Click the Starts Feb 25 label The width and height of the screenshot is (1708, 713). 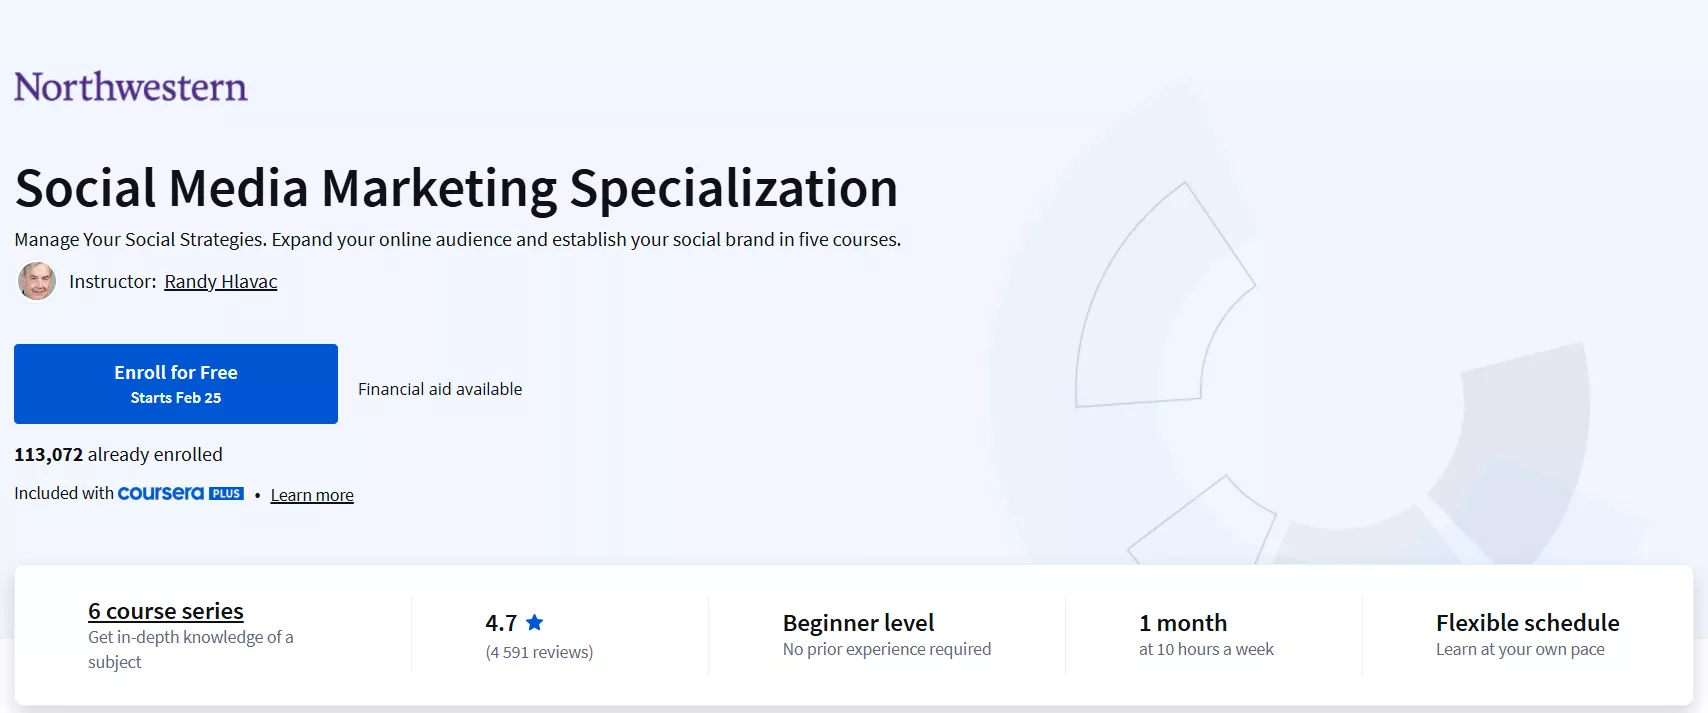point(176,398)
